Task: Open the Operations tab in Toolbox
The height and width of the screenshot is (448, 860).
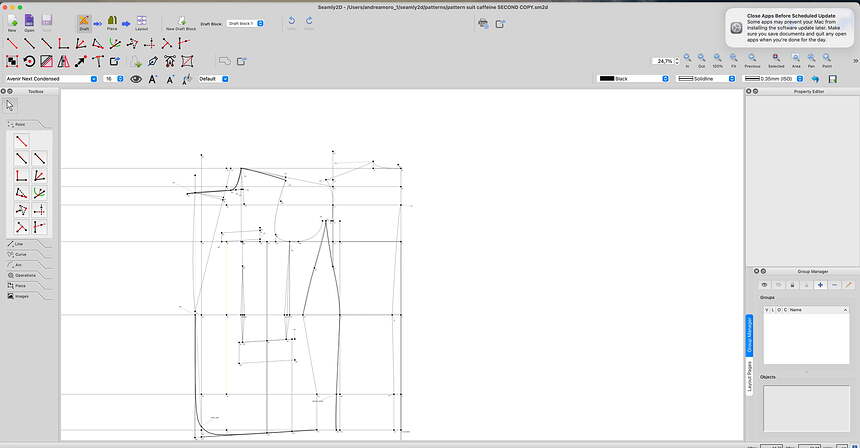Action: 25,275
